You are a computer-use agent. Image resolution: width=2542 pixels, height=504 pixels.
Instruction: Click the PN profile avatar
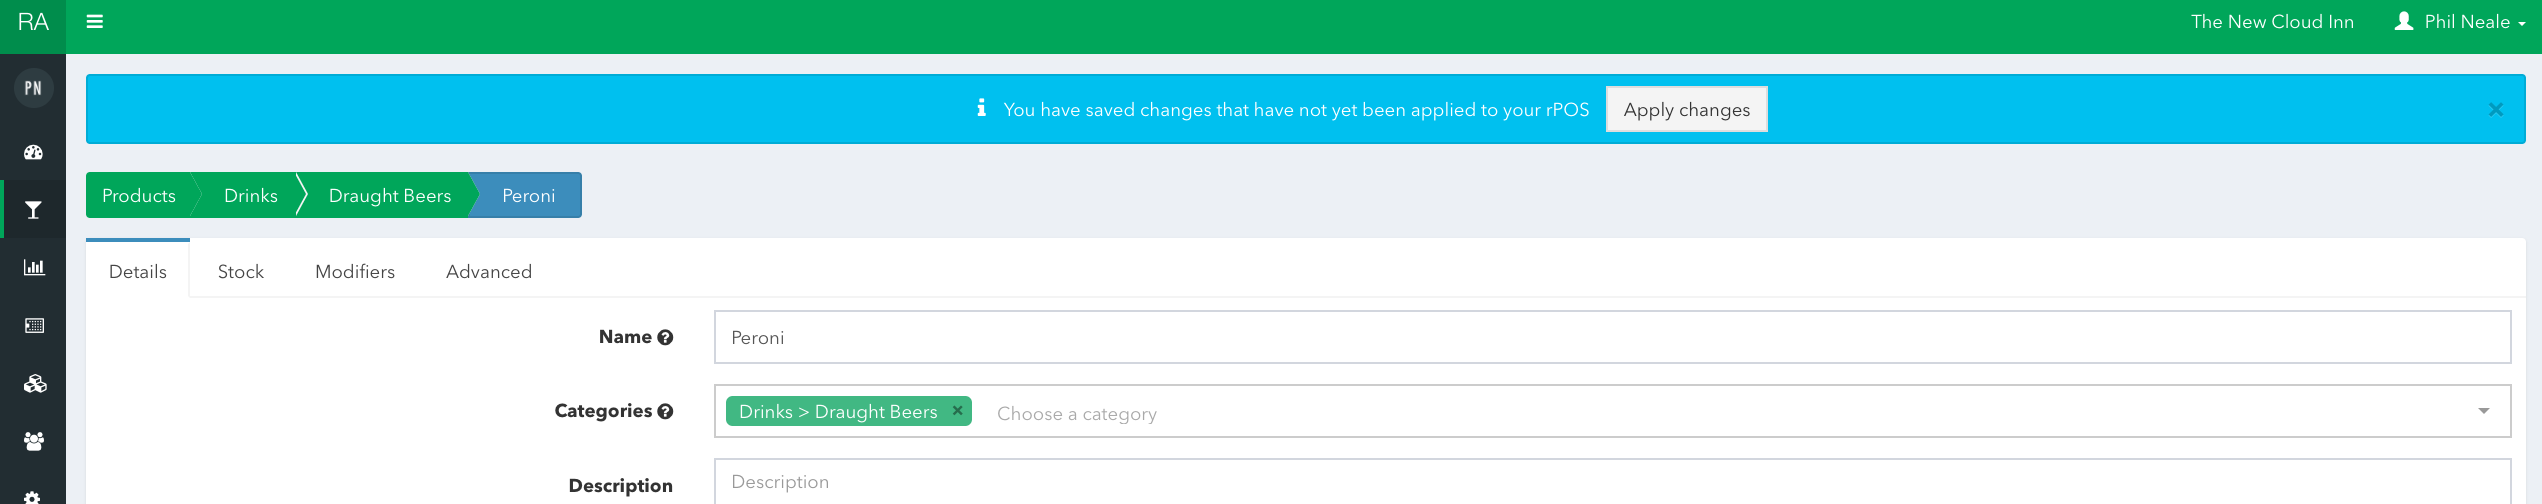click(33, 88)
